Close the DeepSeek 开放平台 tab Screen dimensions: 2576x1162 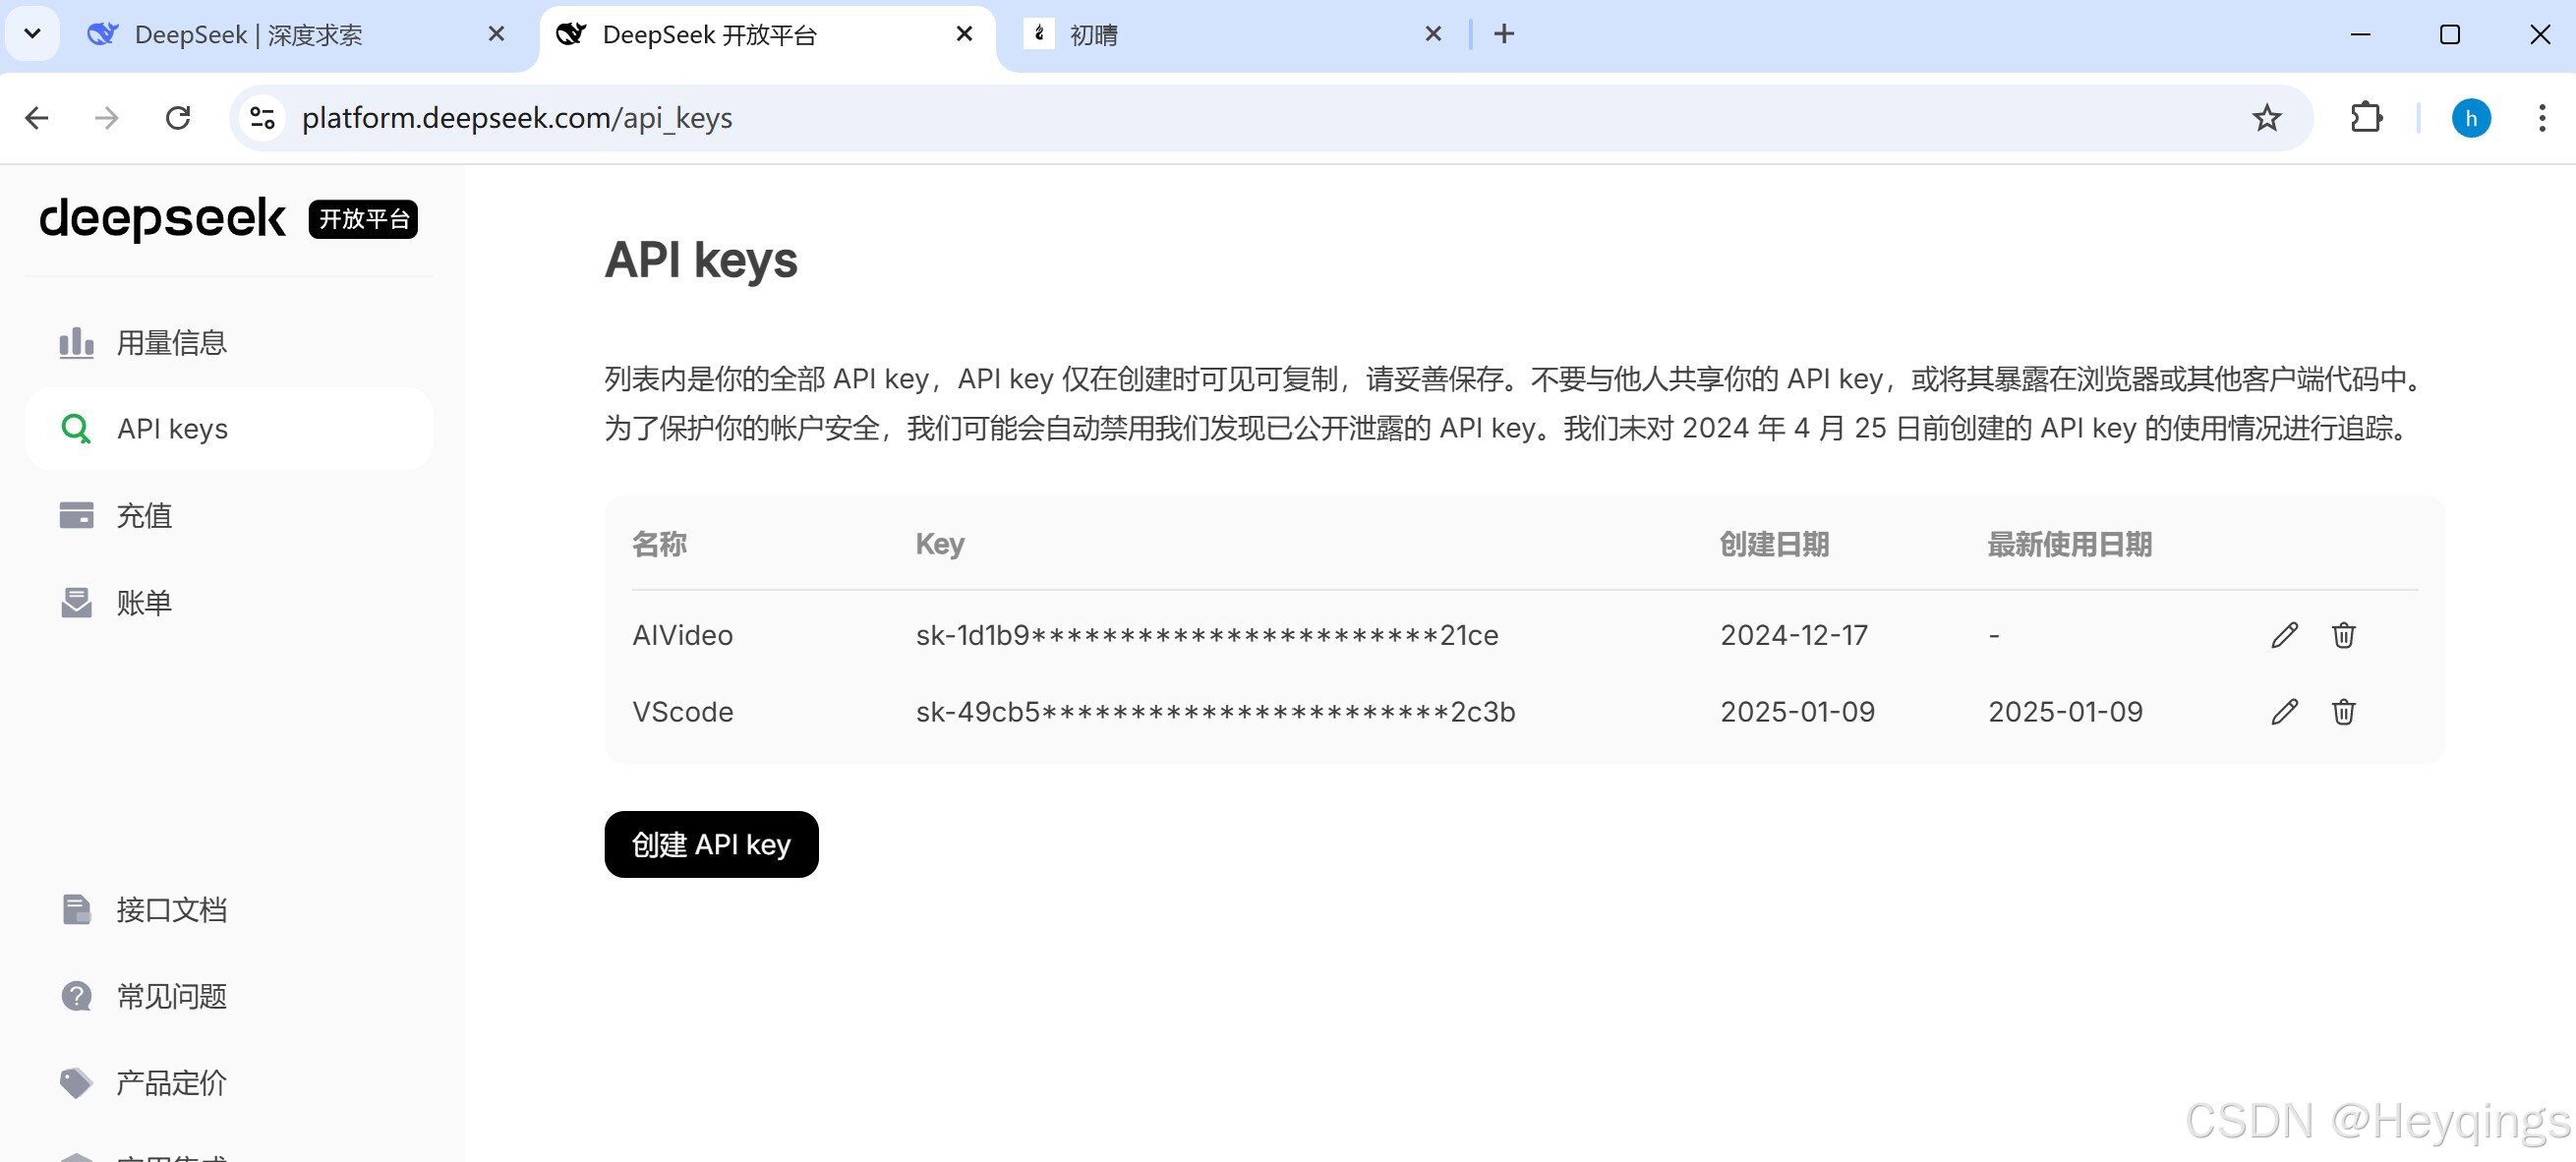(964, 35)
